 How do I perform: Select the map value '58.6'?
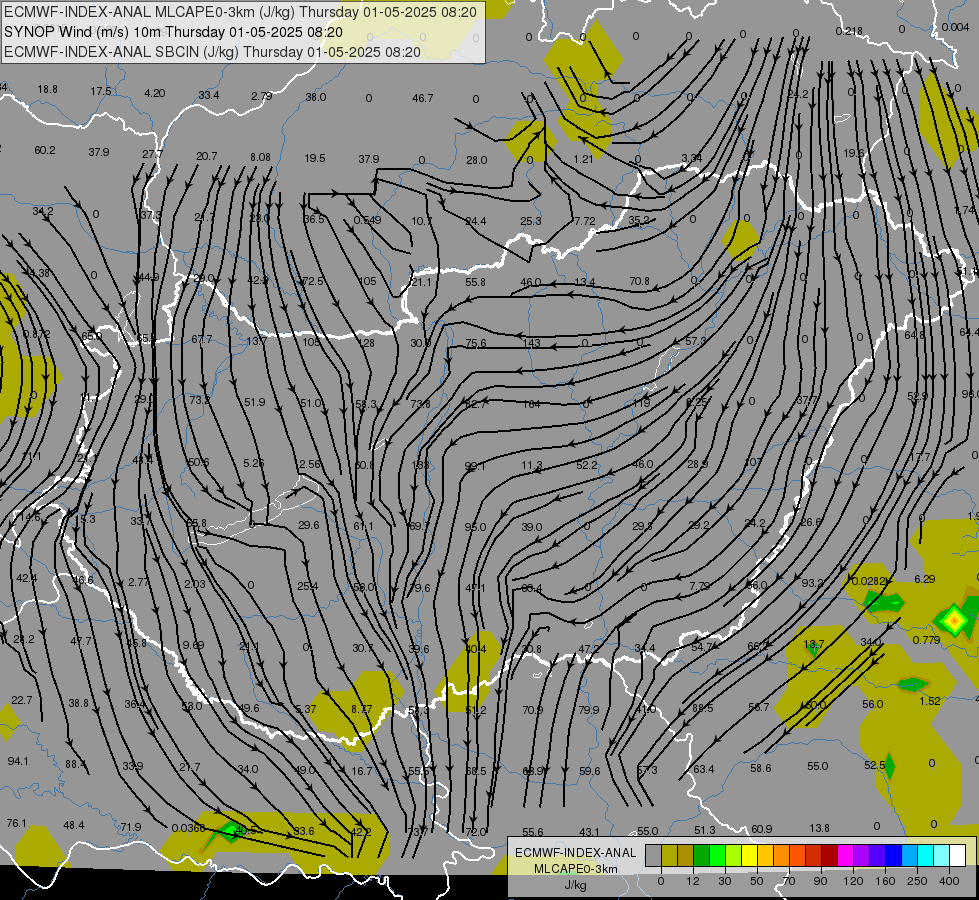760,768
